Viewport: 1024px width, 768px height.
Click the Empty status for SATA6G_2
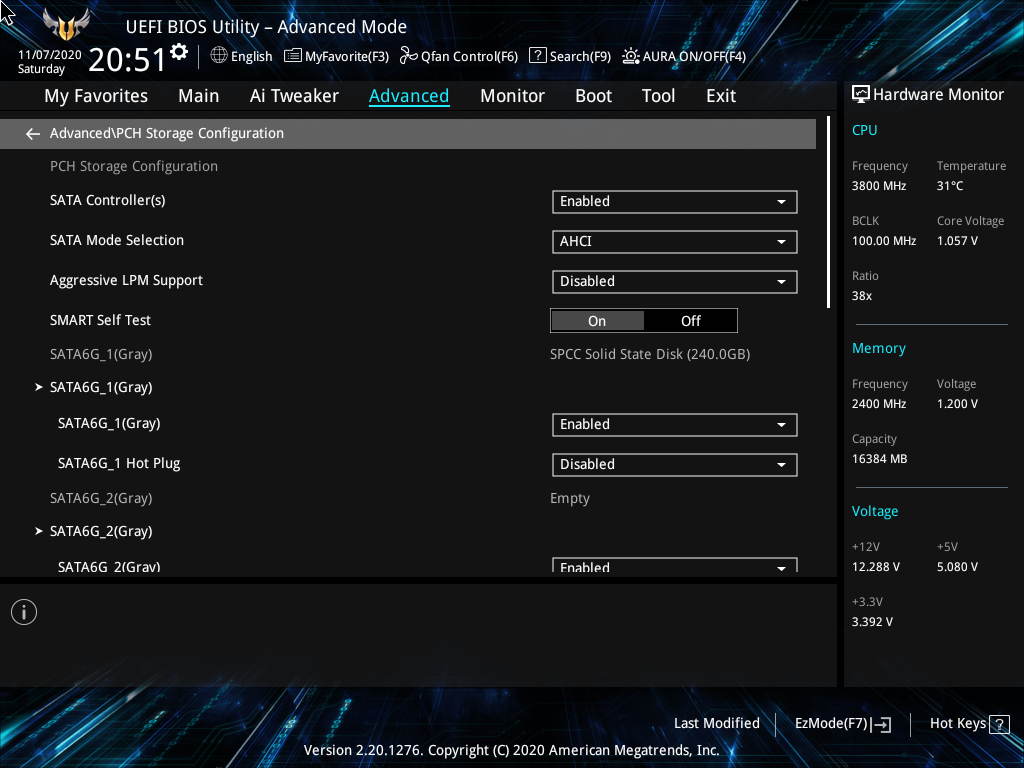[569, 498]
